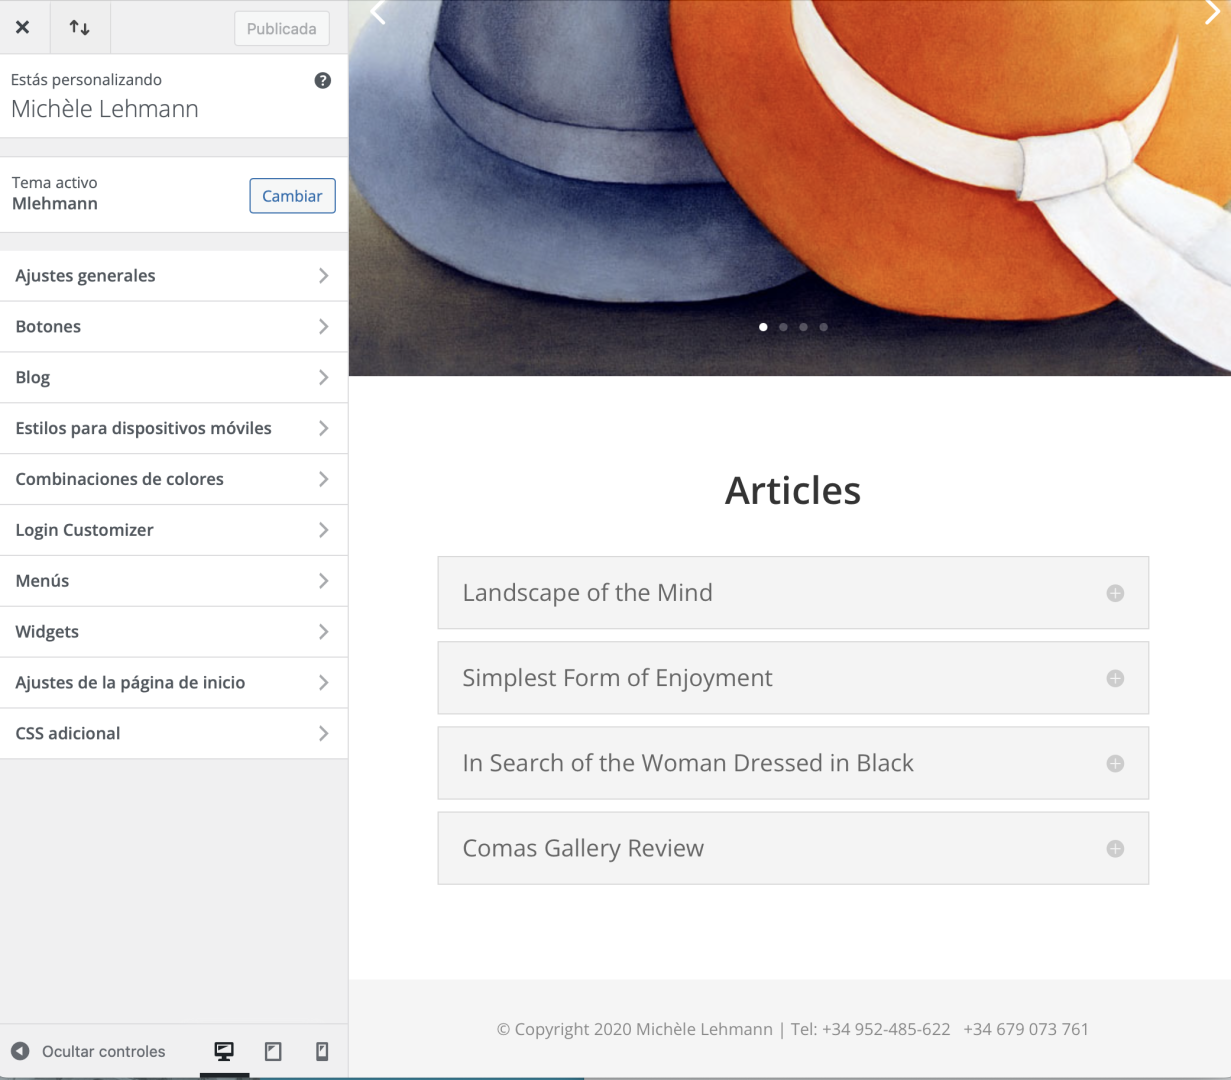This screenshot has width=1231, height=1080.
Task: Click the phone number +34 679 073 761
Action: 1026,1029
